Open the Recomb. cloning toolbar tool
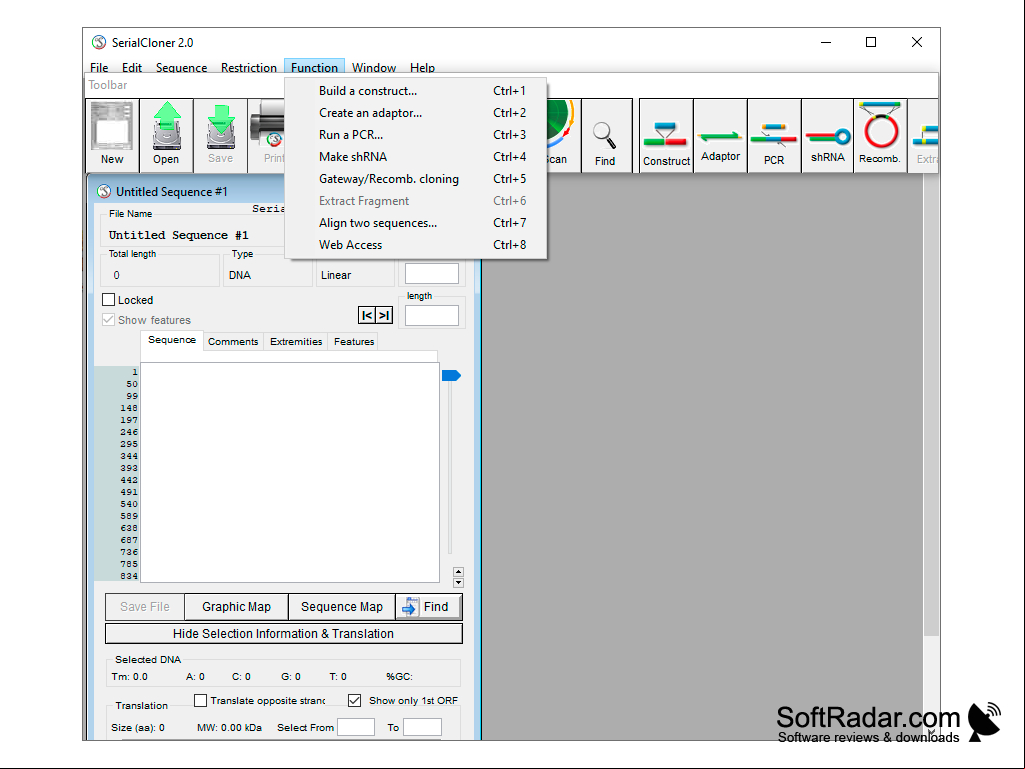This screenshot has width=1025, height=769. coord(880,135)
